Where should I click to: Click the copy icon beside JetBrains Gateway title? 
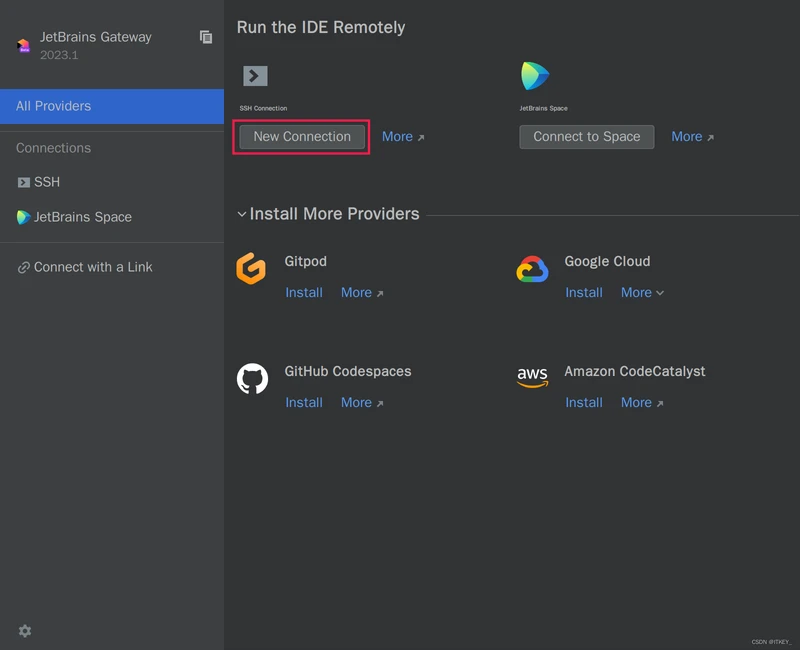click(206, 37)
